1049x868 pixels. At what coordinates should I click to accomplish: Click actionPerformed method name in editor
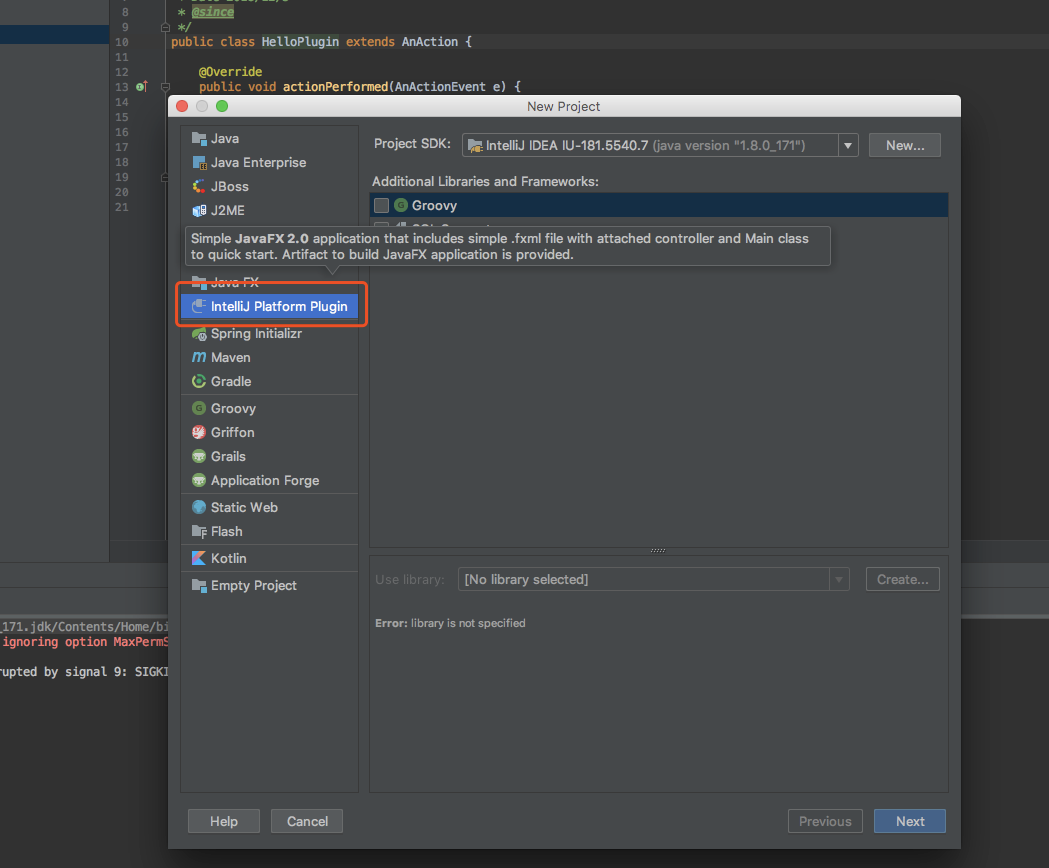click(335, 86)
